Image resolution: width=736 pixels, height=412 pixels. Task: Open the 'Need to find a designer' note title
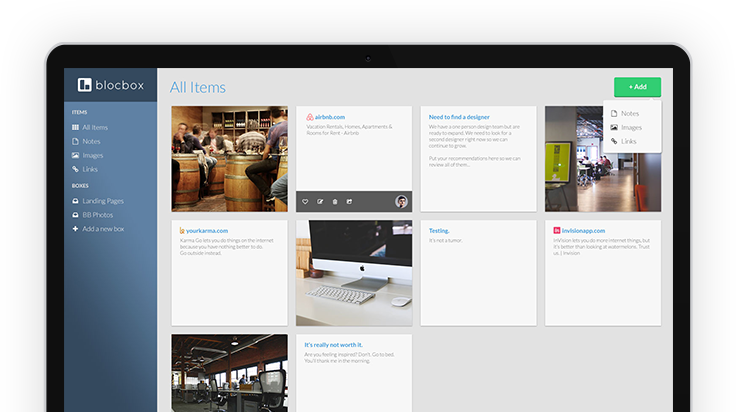click(459, 117)
